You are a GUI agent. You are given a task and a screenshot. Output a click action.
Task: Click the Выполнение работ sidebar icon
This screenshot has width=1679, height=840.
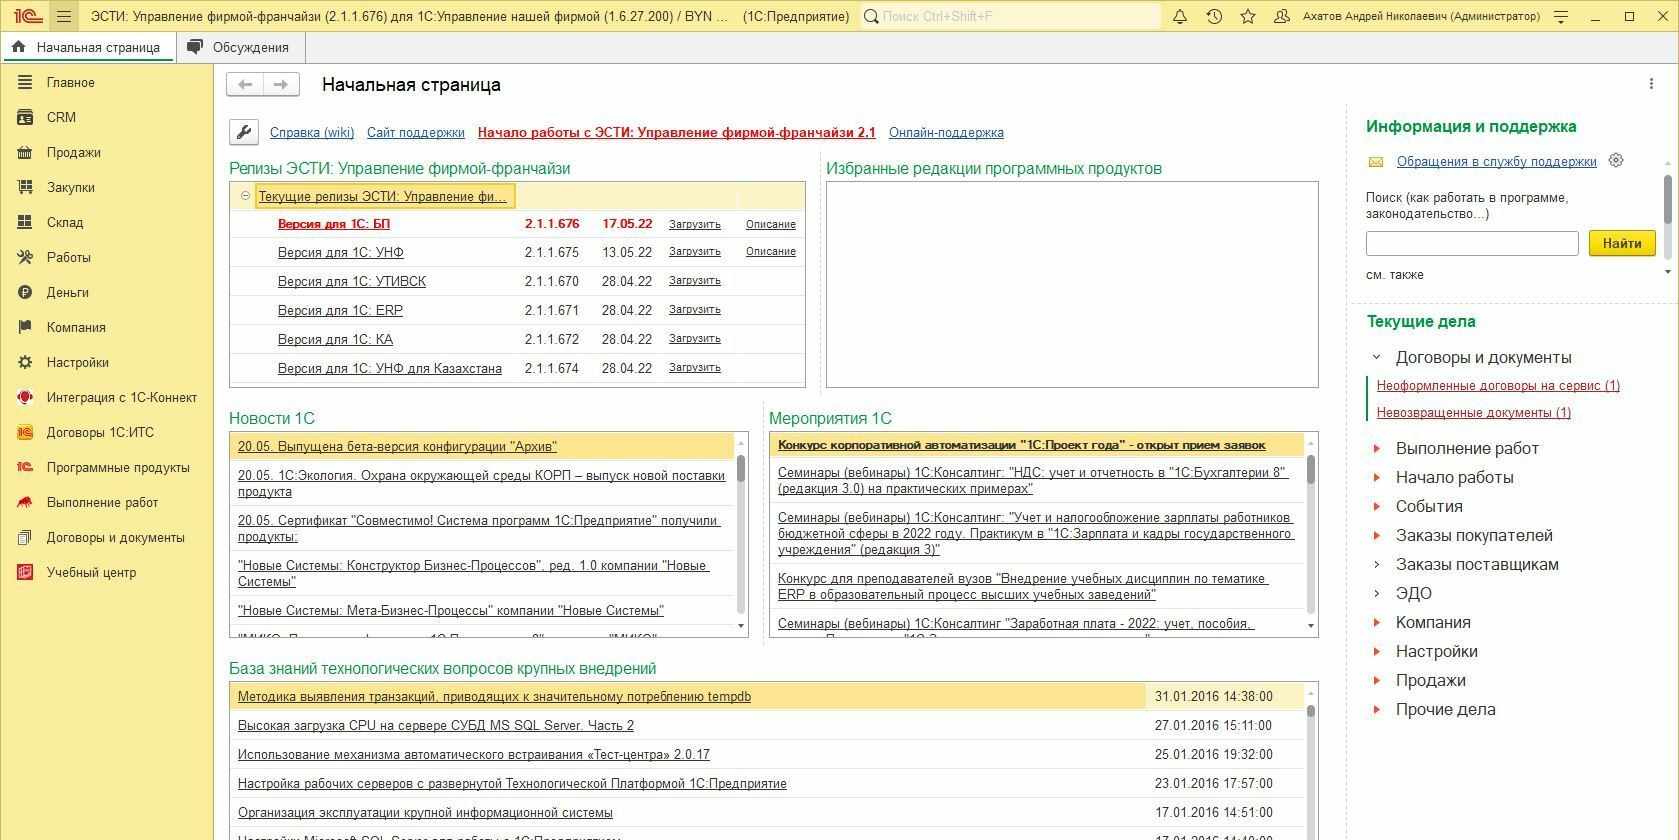point(25,502)
